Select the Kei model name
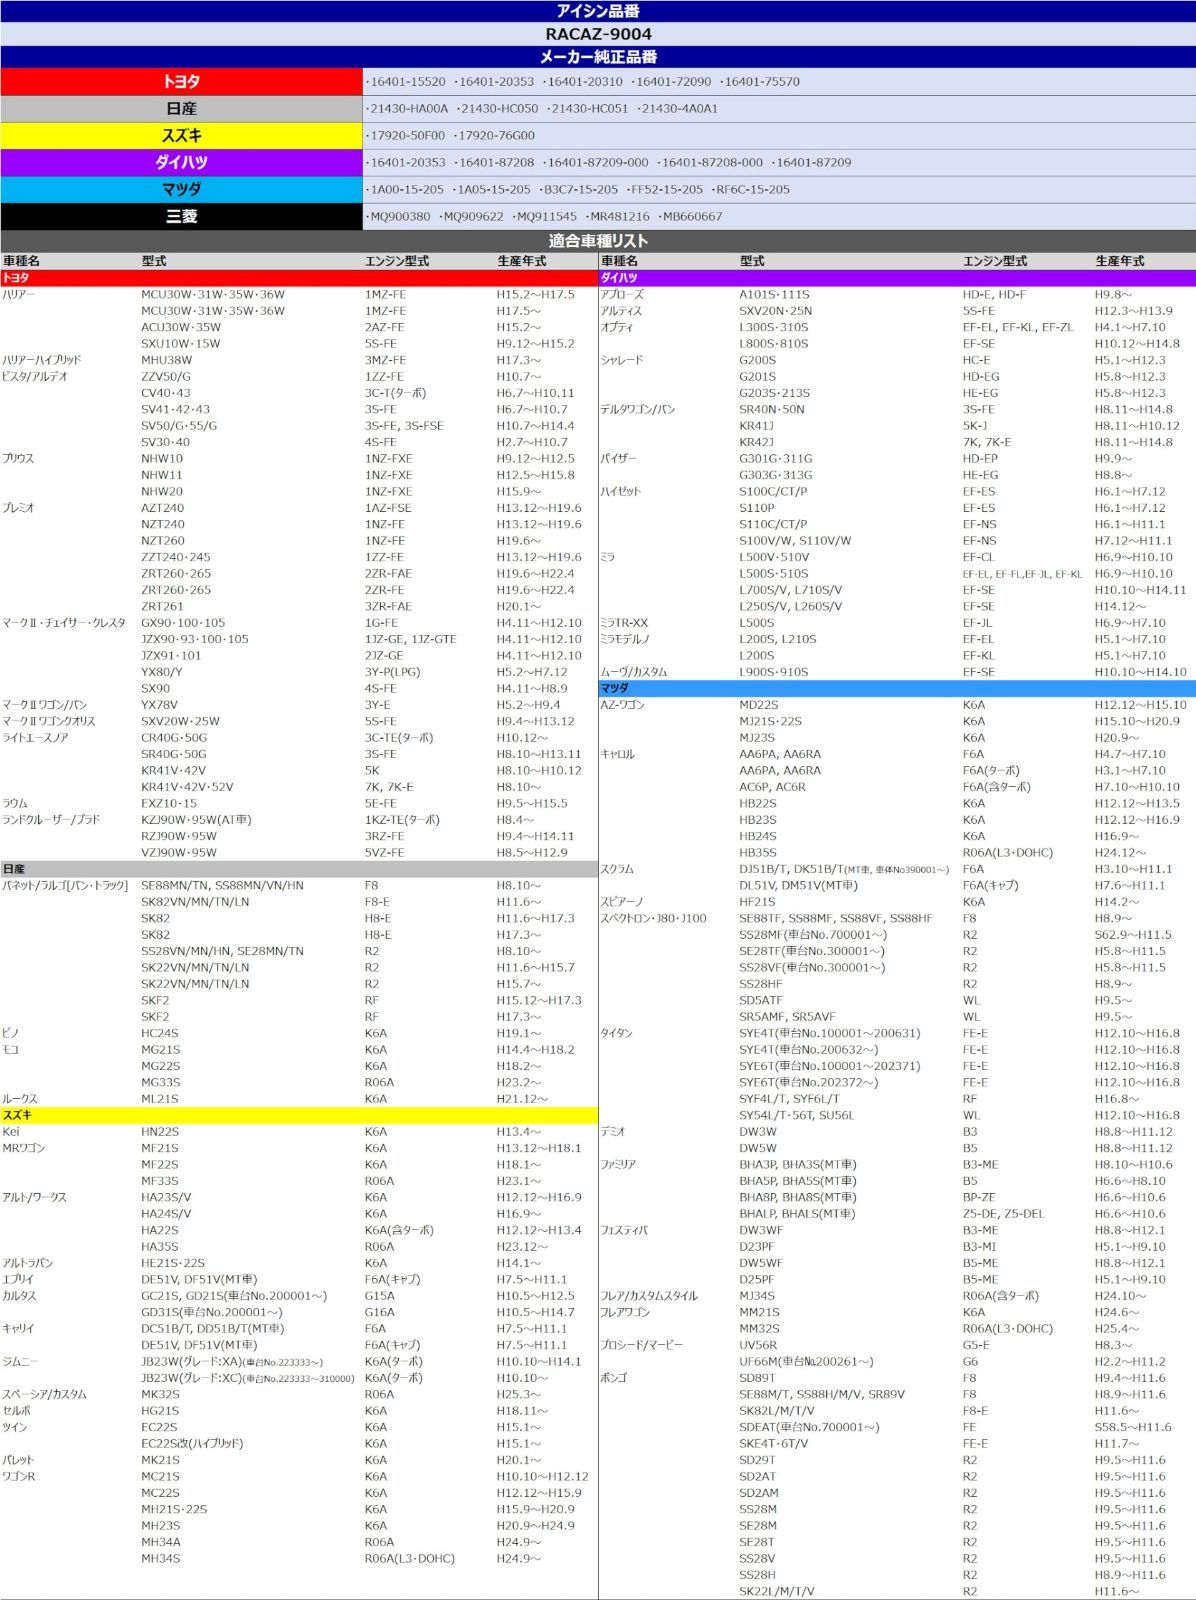1196x1600 pixels. [11, 1132]
